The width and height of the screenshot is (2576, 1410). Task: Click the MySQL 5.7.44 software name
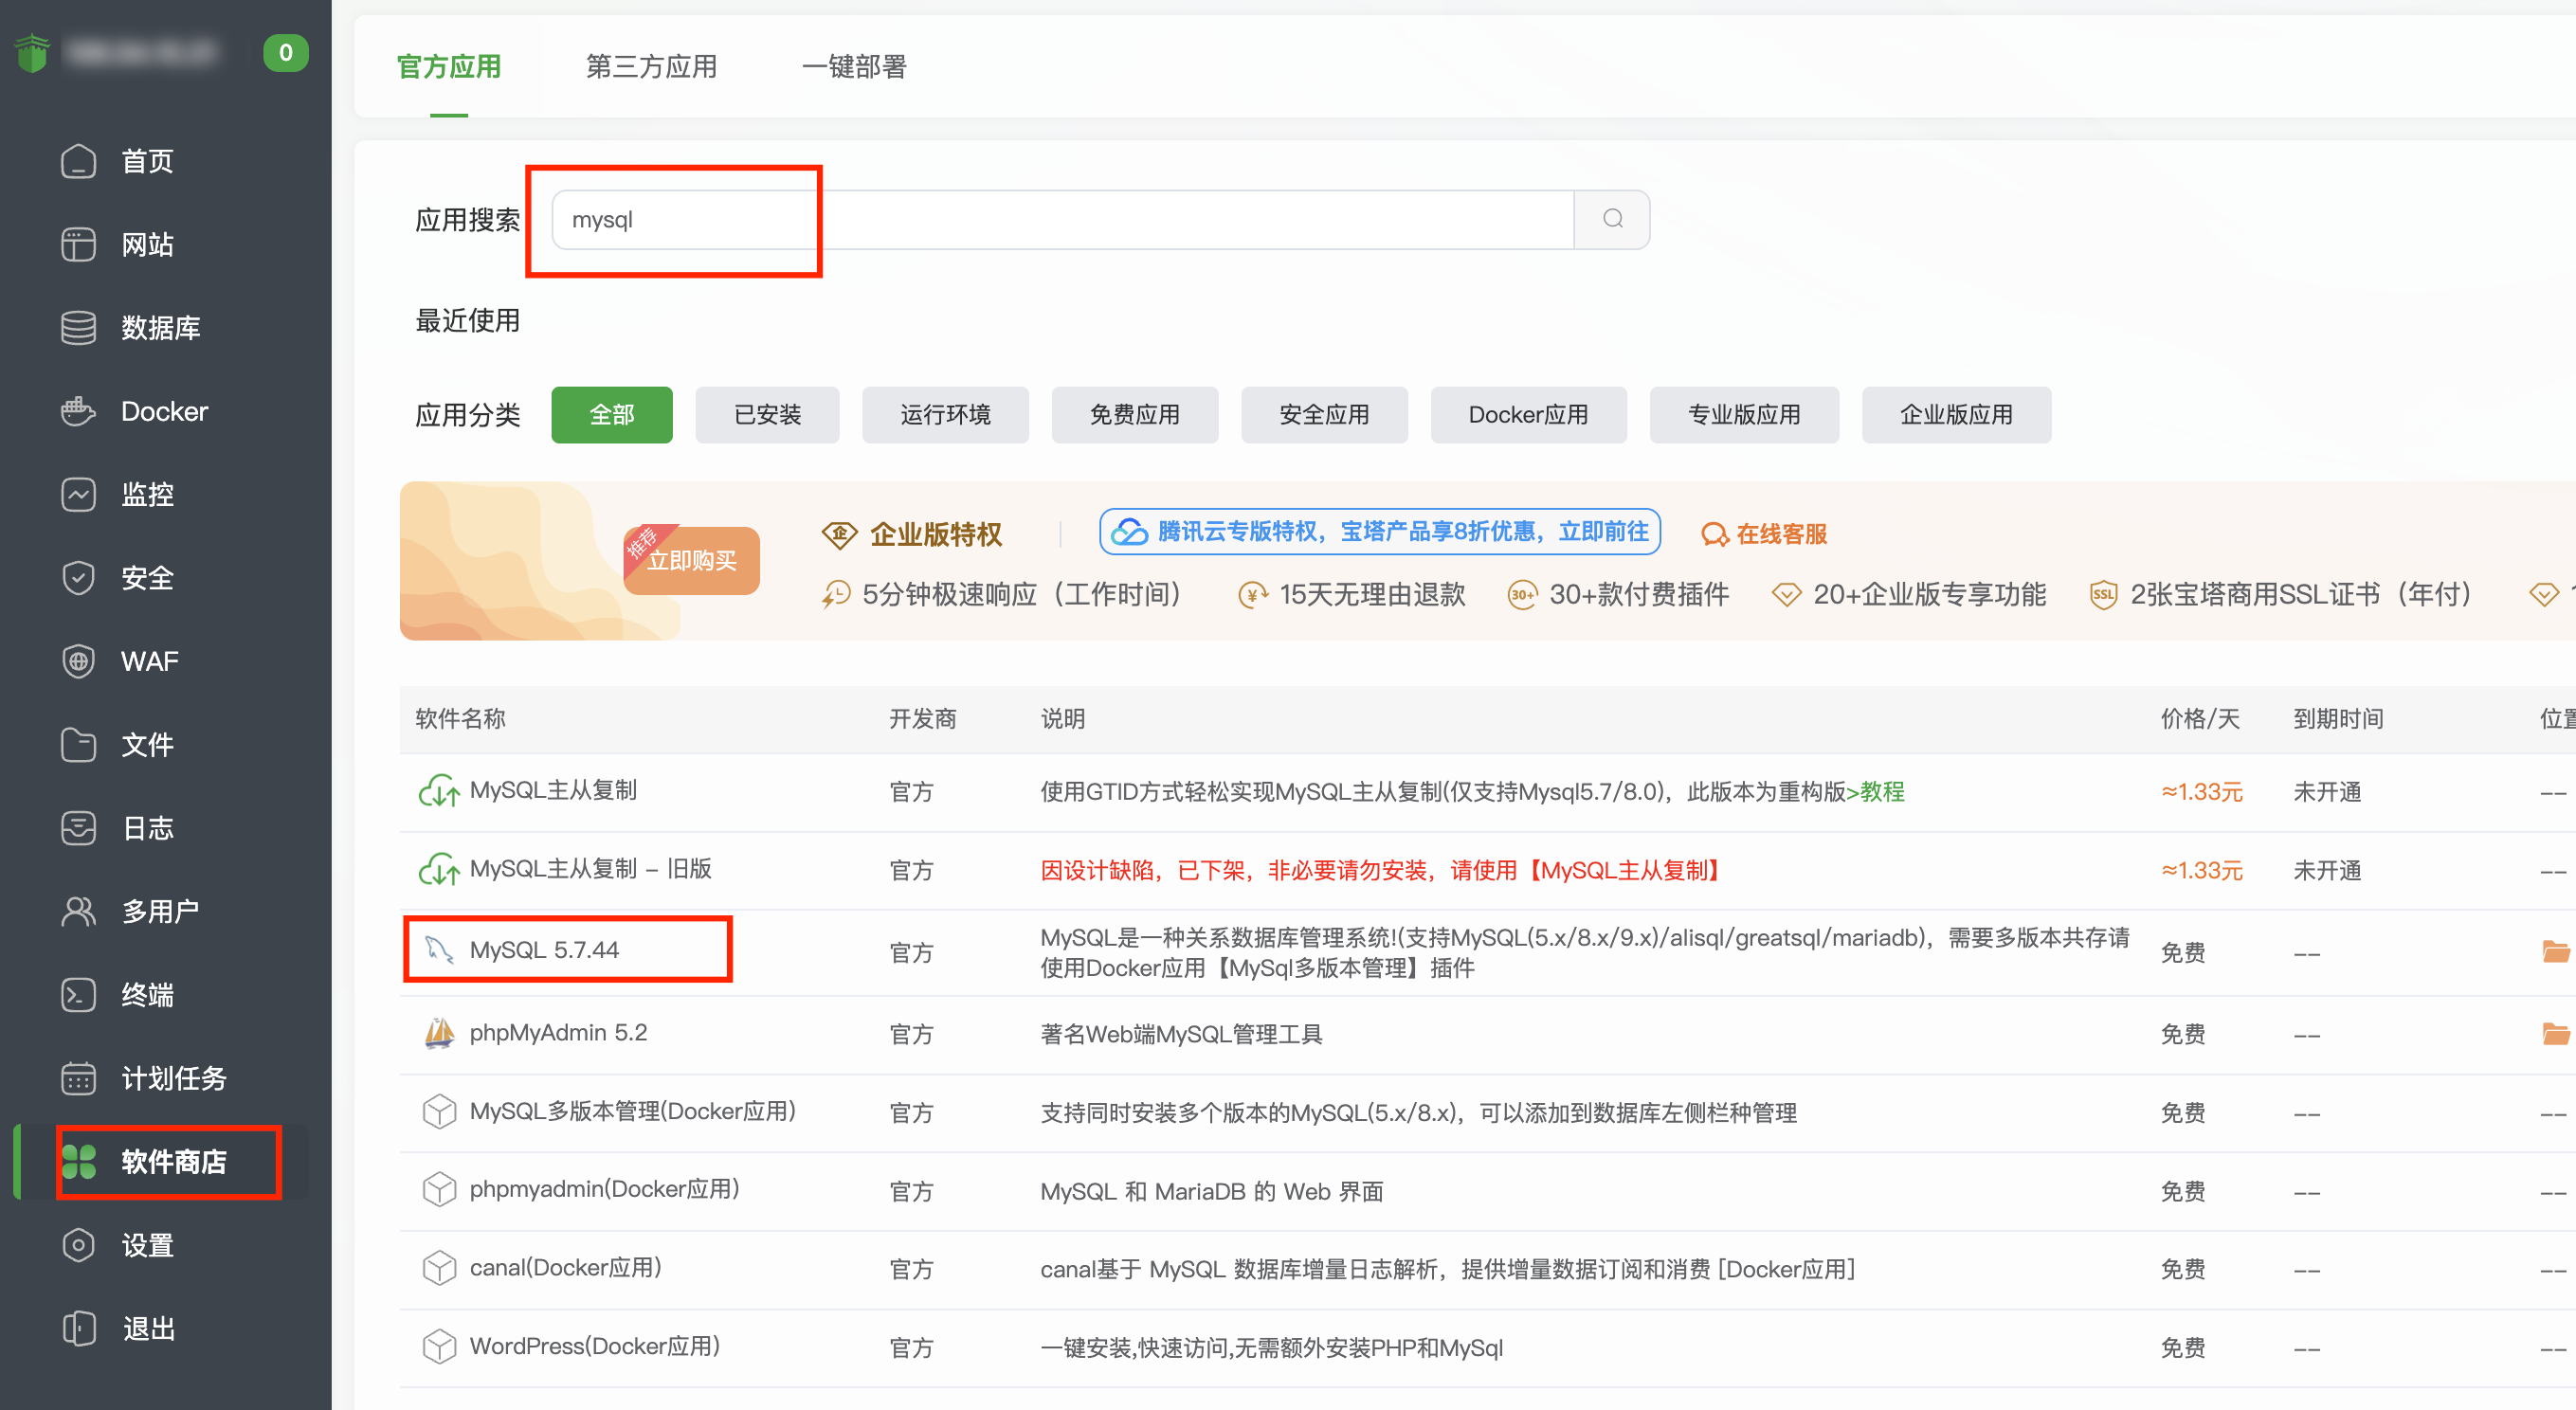pyautogui.click(x=545, y=950)
